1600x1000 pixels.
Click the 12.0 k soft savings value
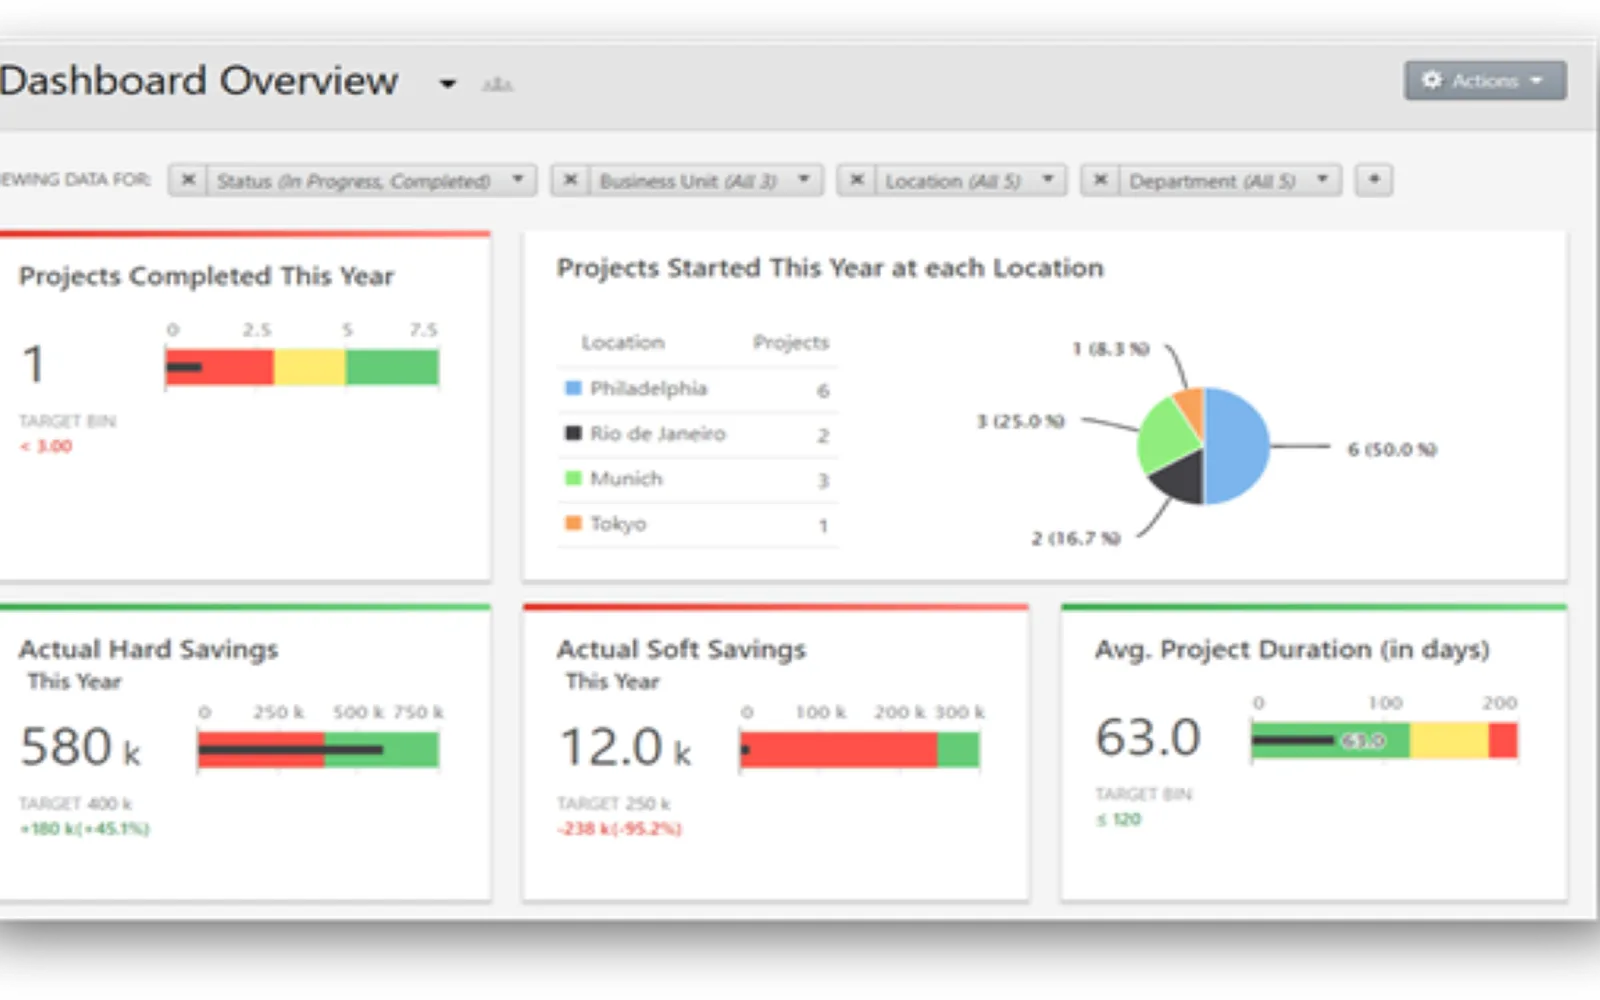tap(626, 747)
